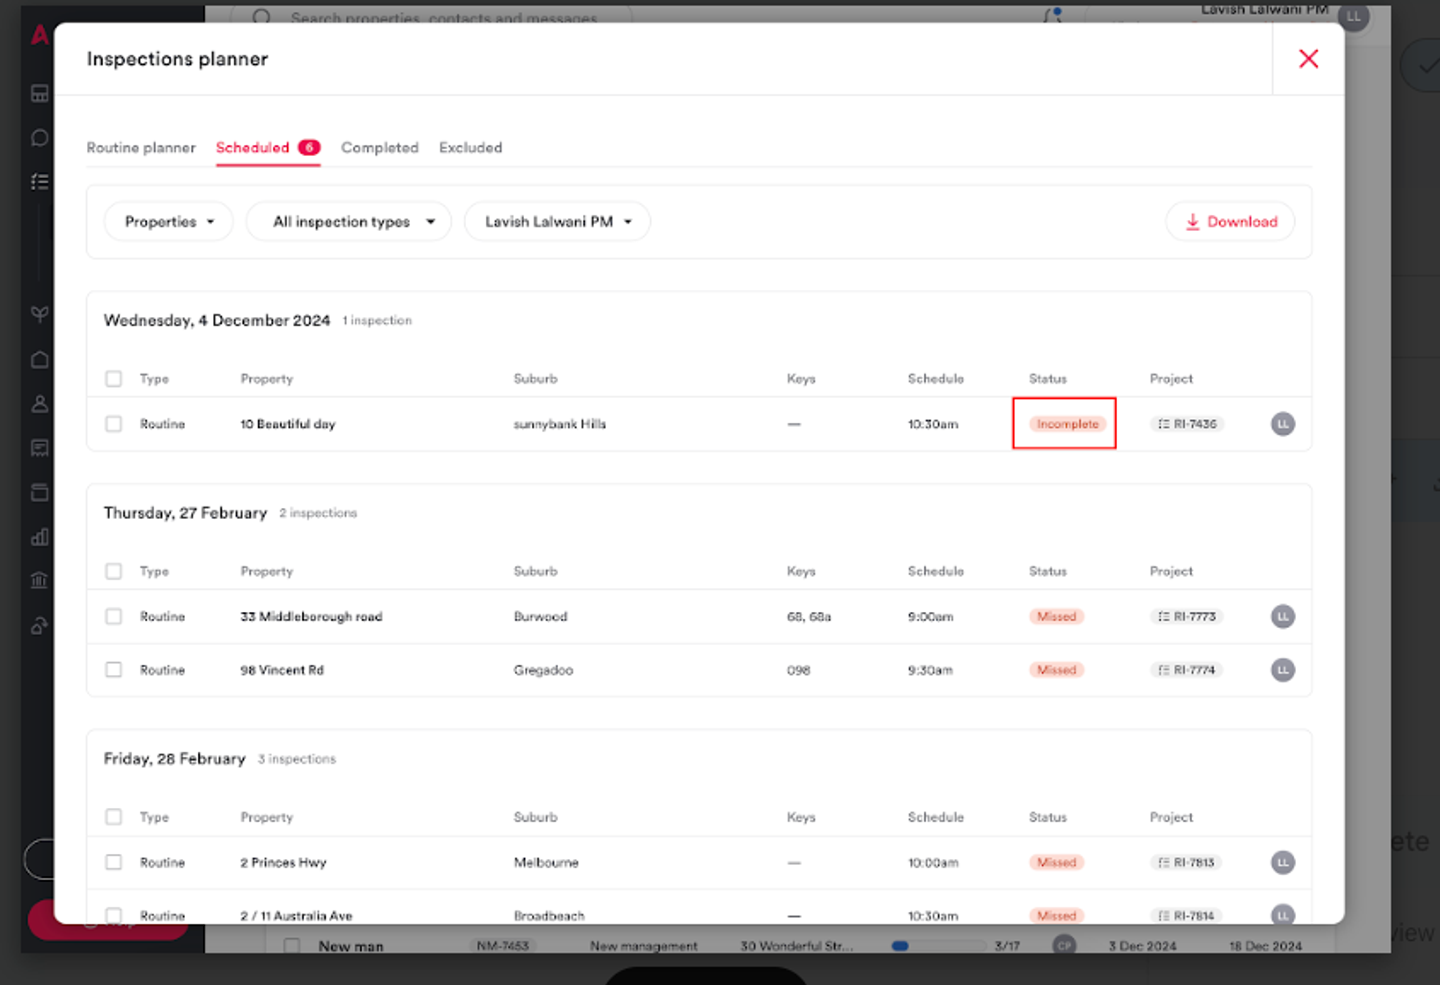Open calendar icon in sidebar
The image size is (1440, 985).
coord(40,492)
